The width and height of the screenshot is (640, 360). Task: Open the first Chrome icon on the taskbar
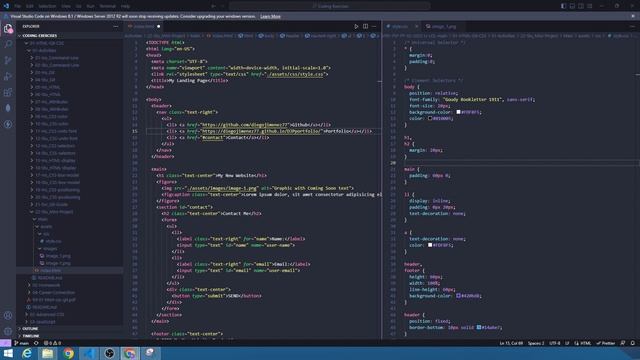click(68, 353)
